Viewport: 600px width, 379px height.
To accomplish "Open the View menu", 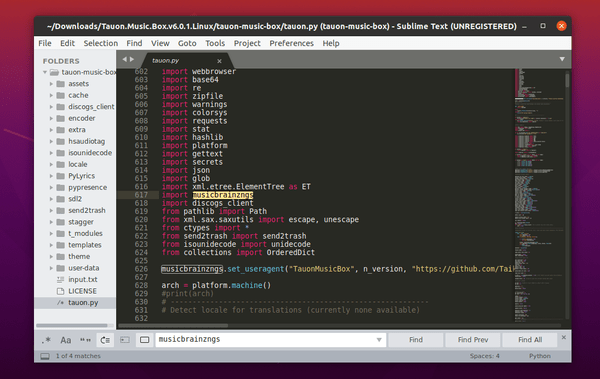I will tap(160, 43).
